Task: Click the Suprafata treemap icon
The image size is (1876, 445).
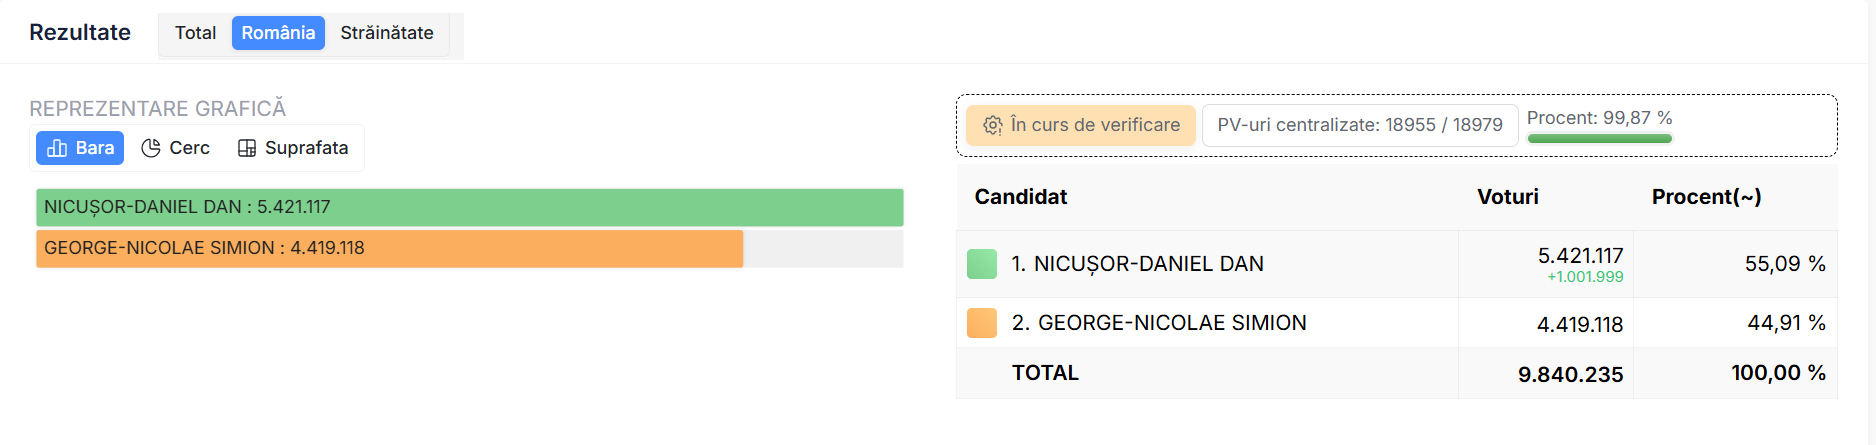Action: point(247,148)
